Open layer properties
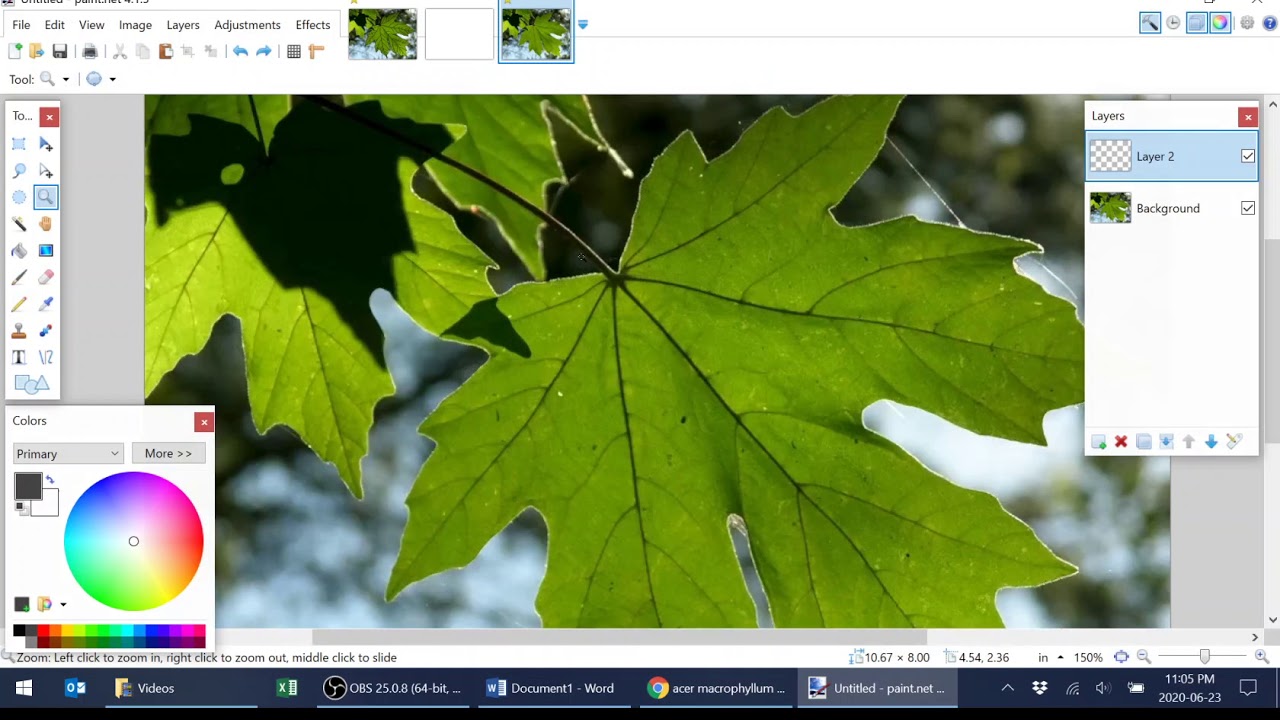The width and height of the screenshot is (1280, 720). [1234, 442]
